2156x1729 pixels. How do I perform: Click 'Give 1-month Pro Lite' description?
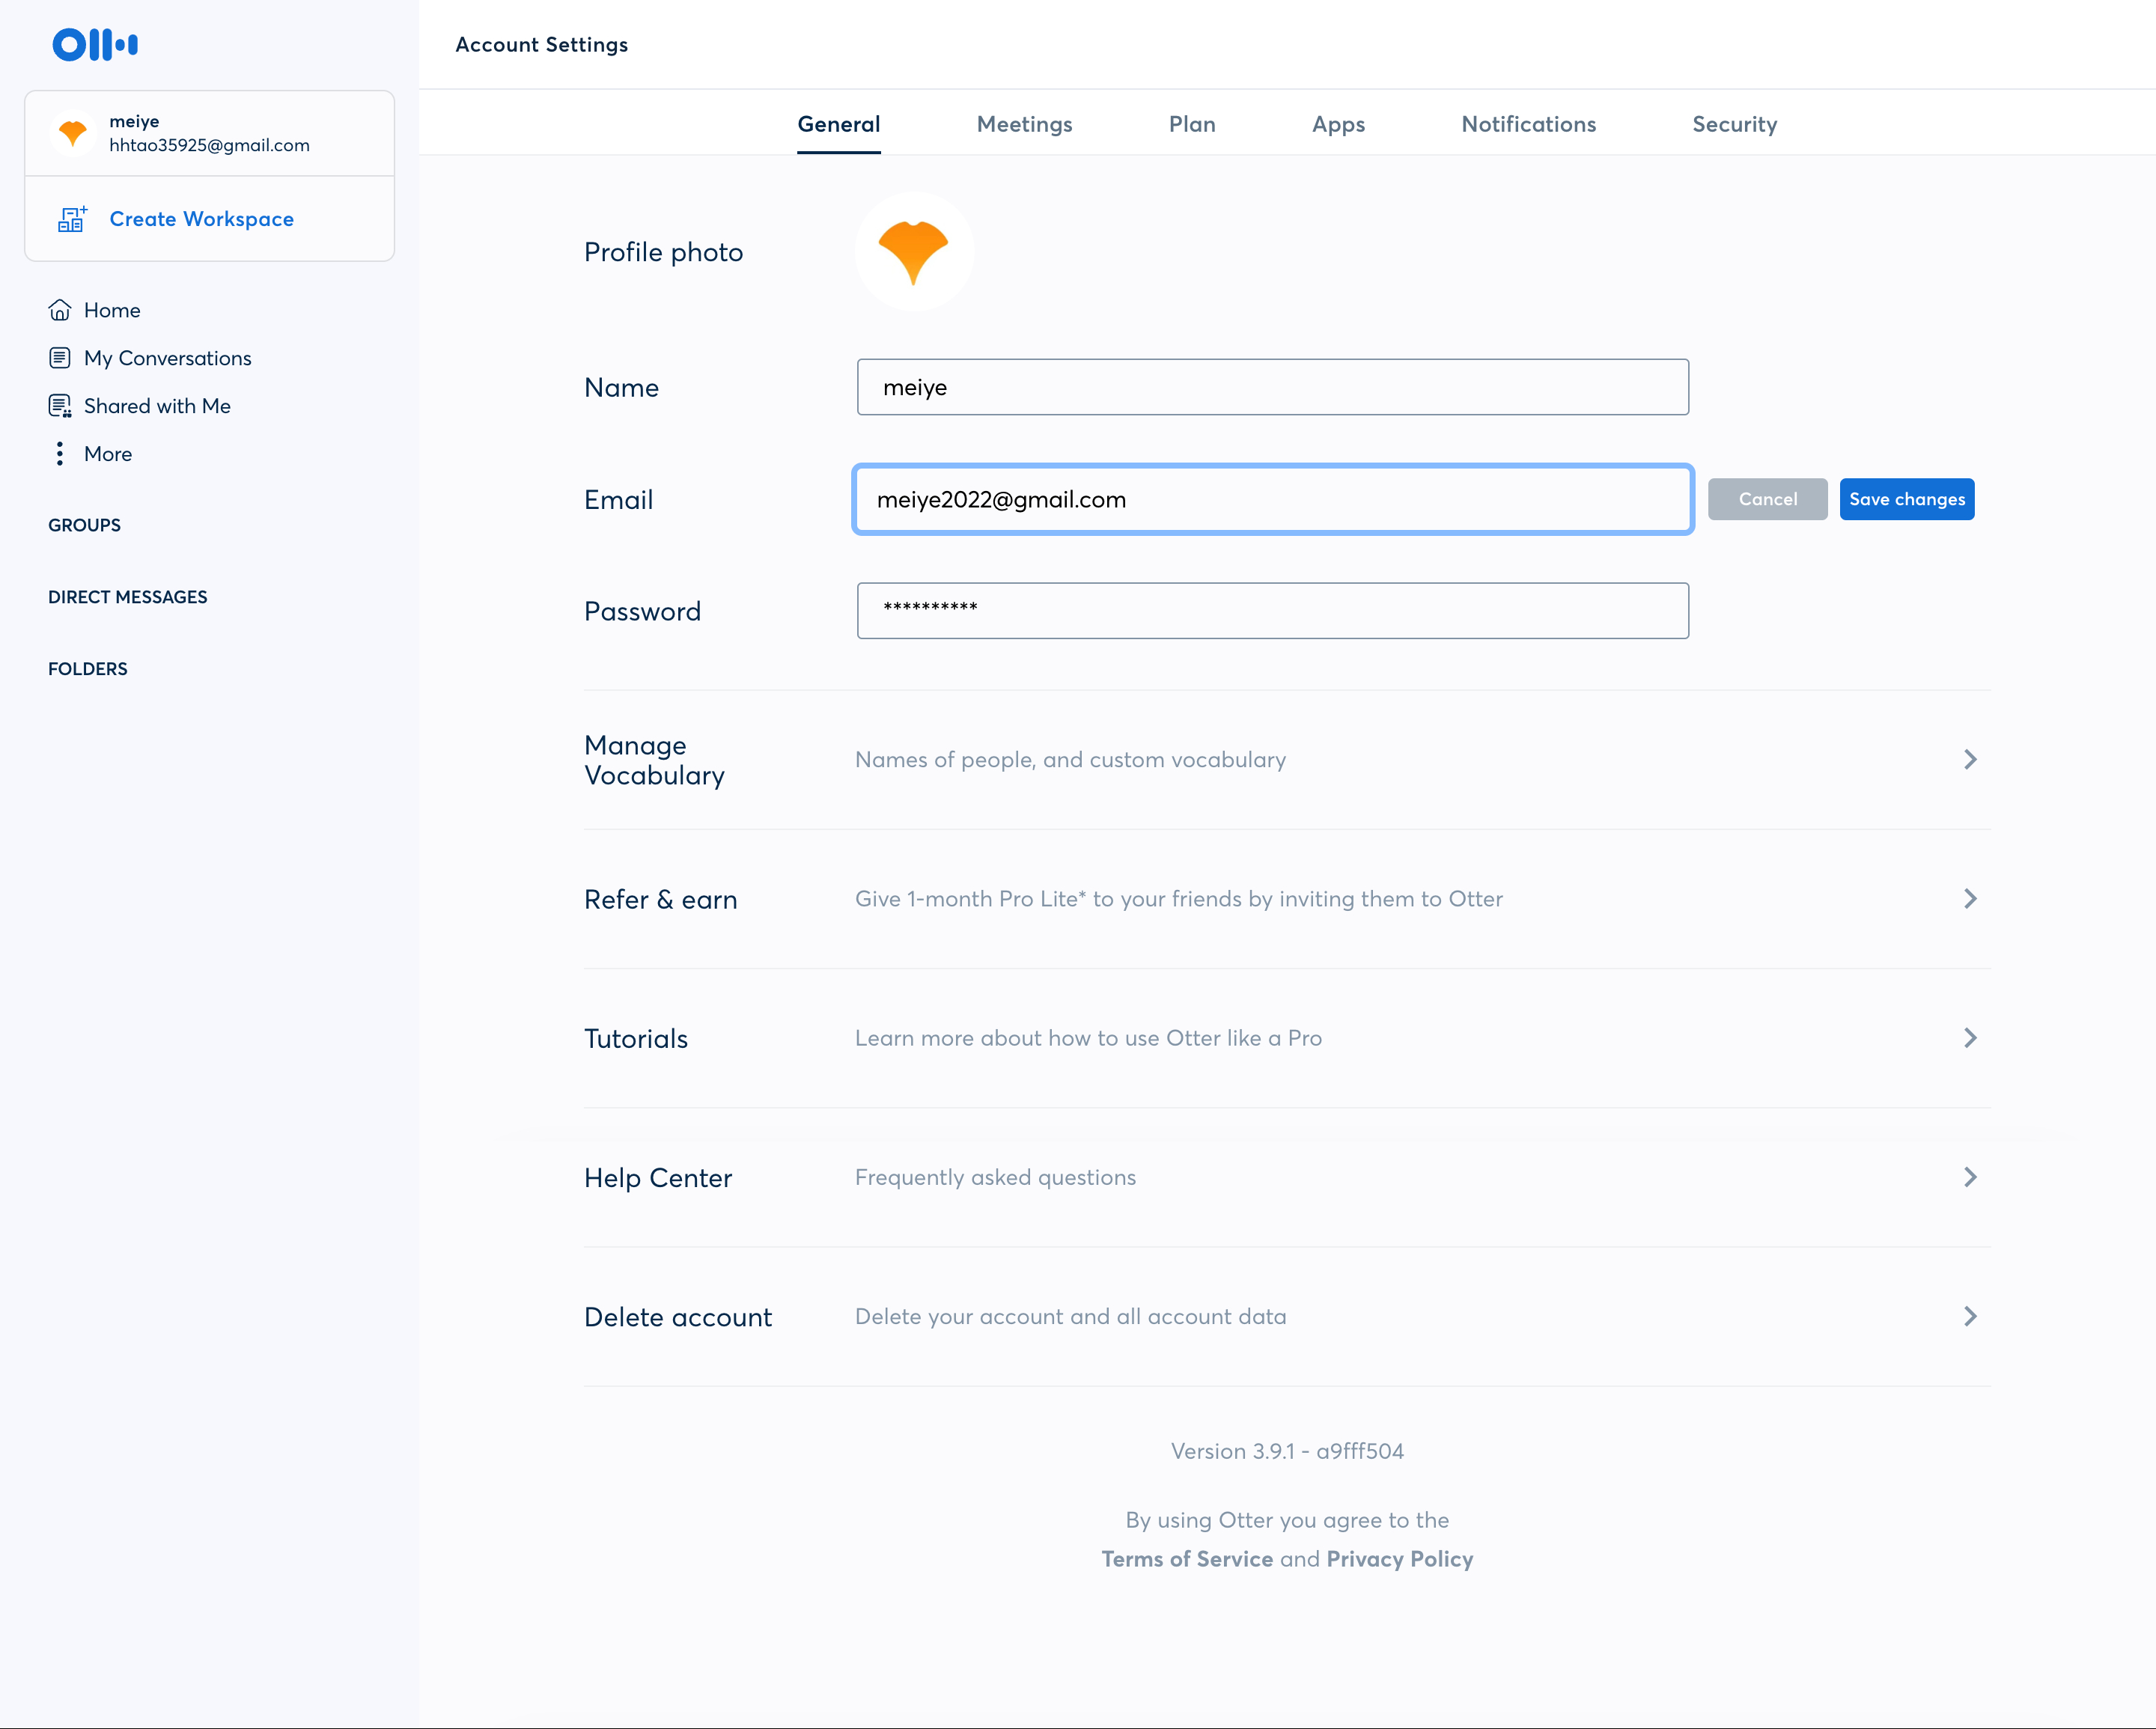pyautogui.click(x=1178, y=898)
